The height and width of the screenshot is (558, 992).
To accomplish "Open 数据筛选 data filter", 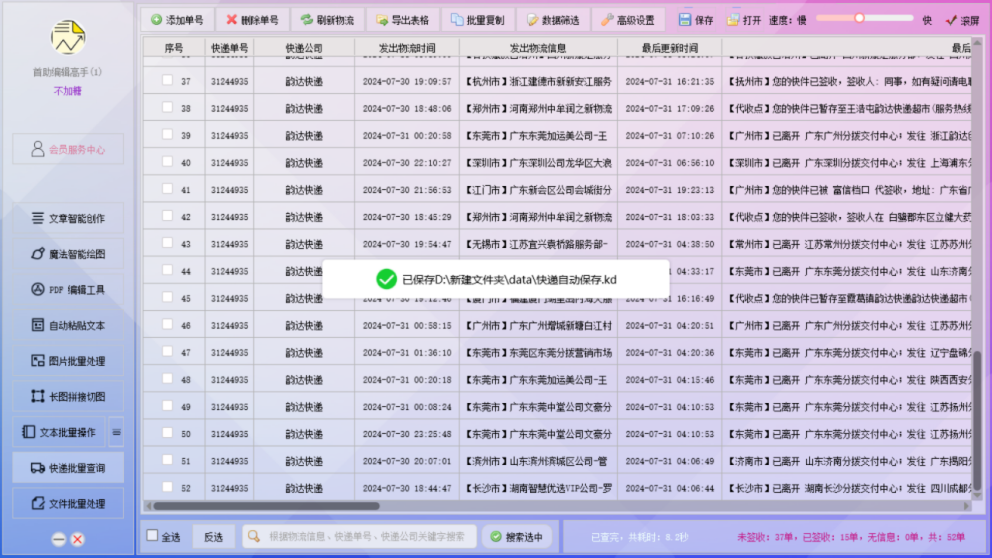I will (x=553, y=20).
